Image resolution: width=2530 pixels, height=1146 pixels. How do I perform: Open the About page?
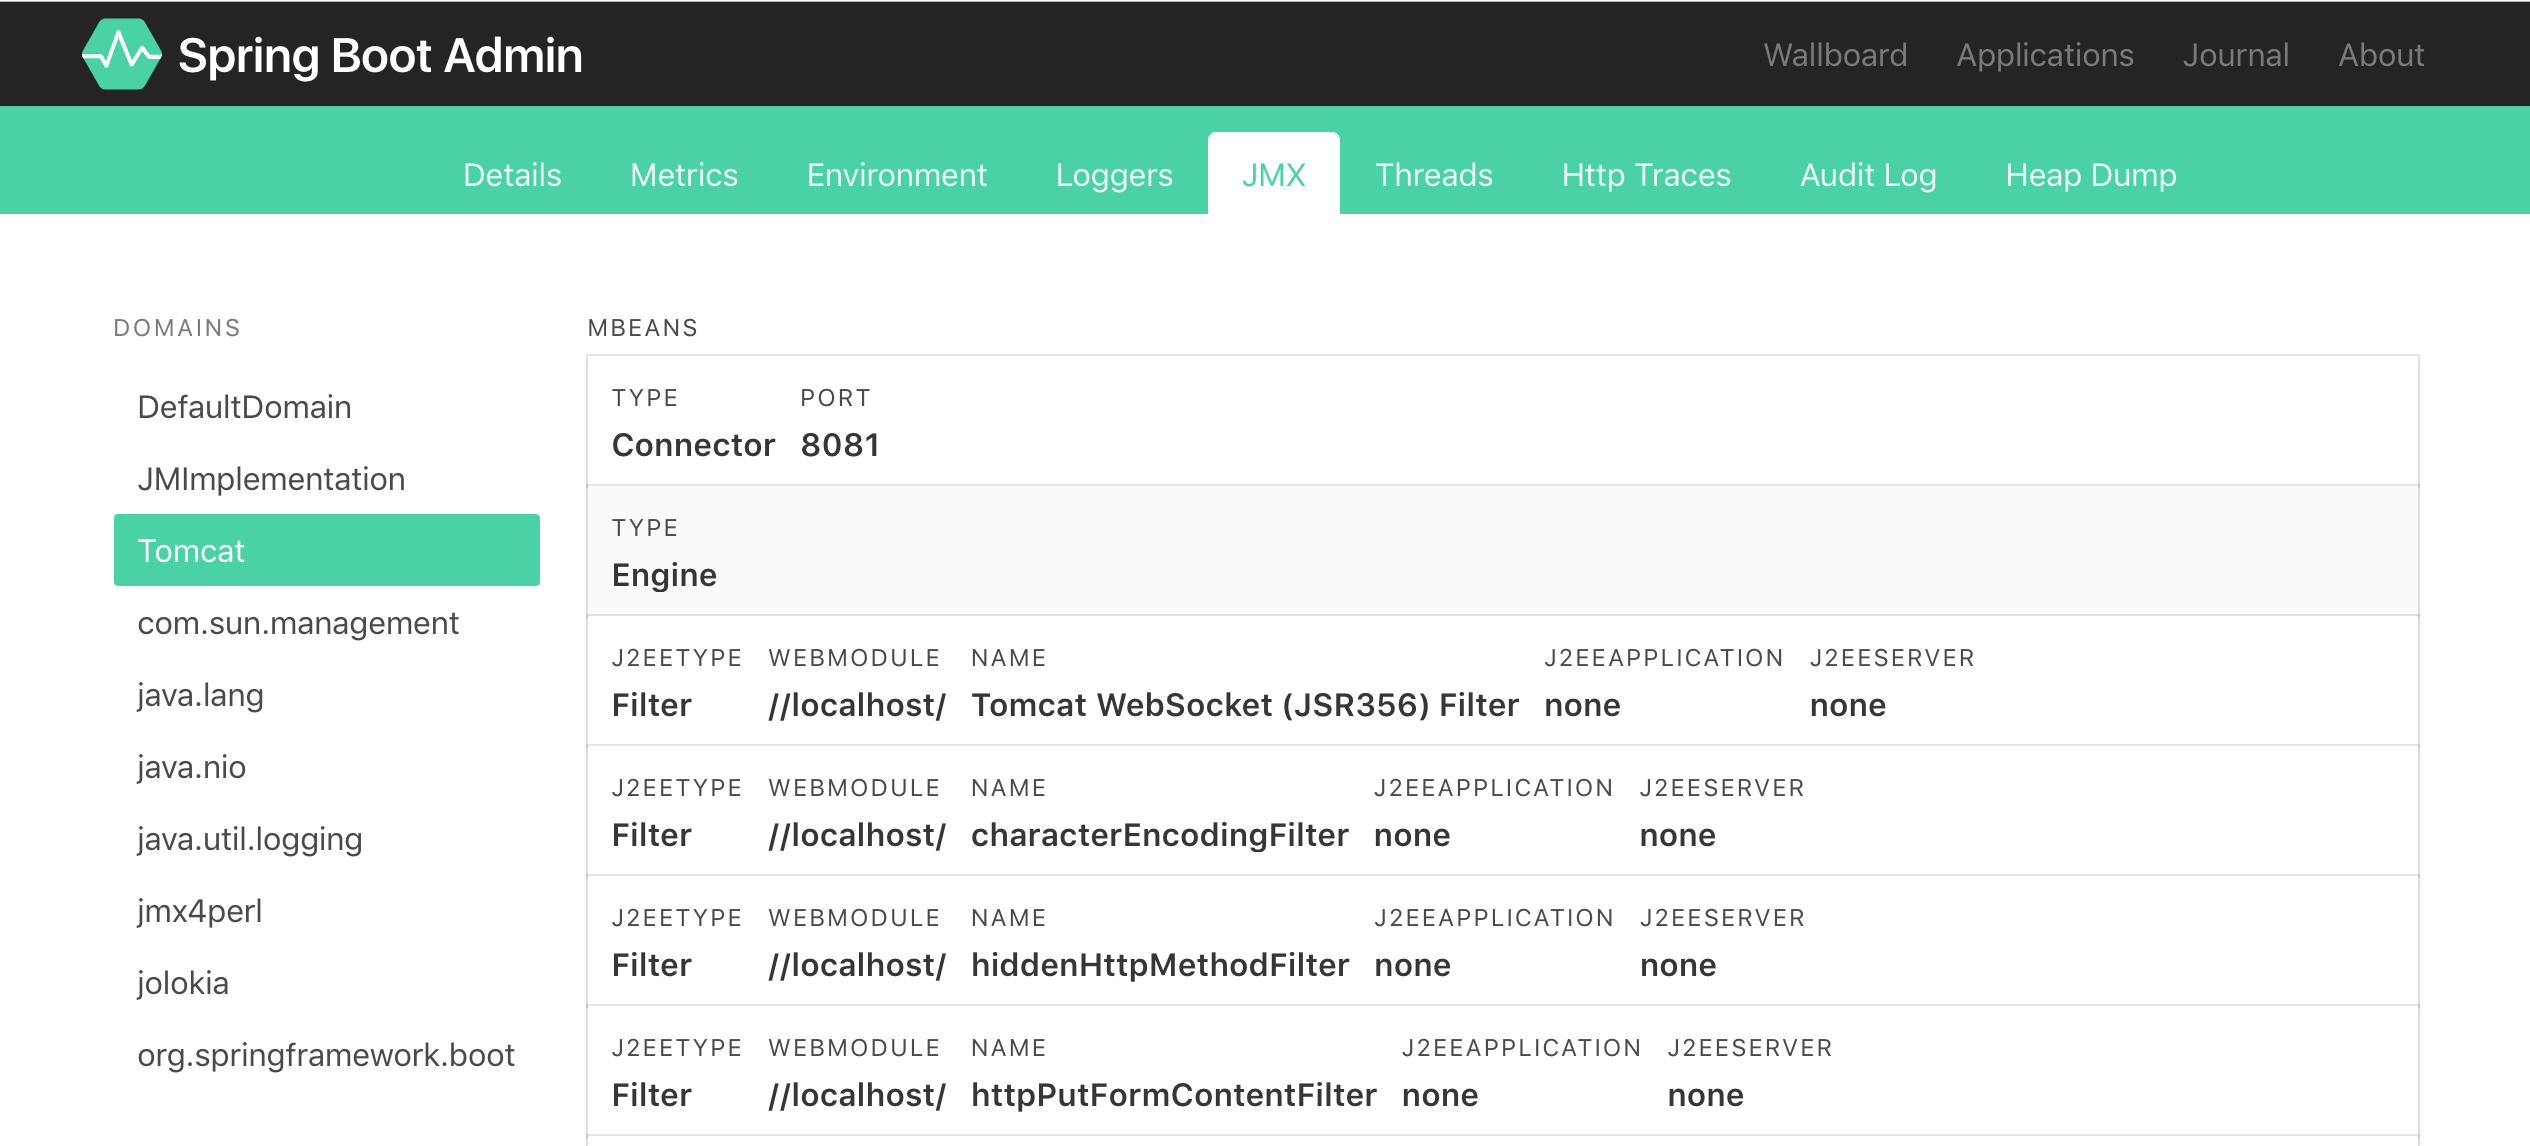(2381, 54)
